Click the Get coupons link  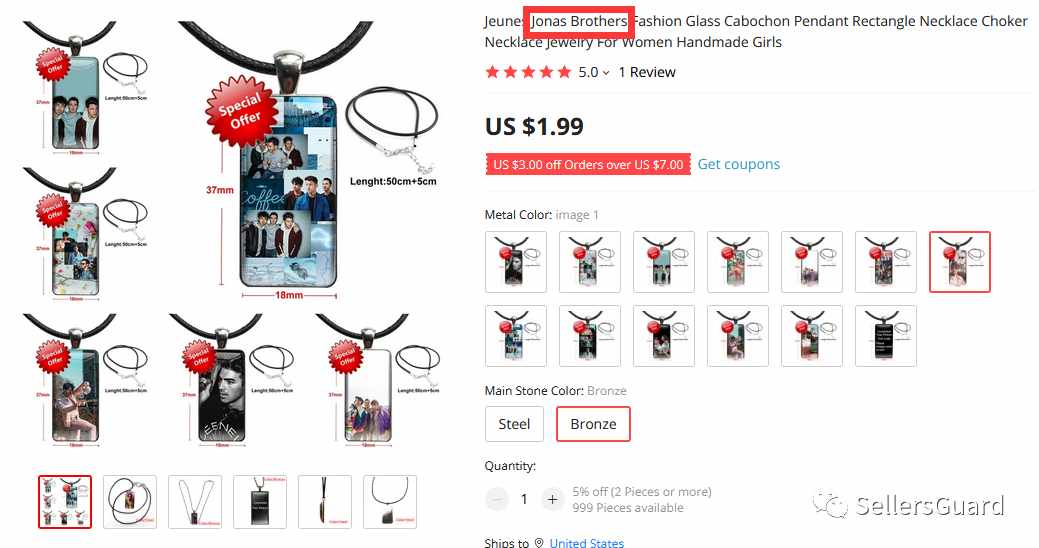[738, 164]
